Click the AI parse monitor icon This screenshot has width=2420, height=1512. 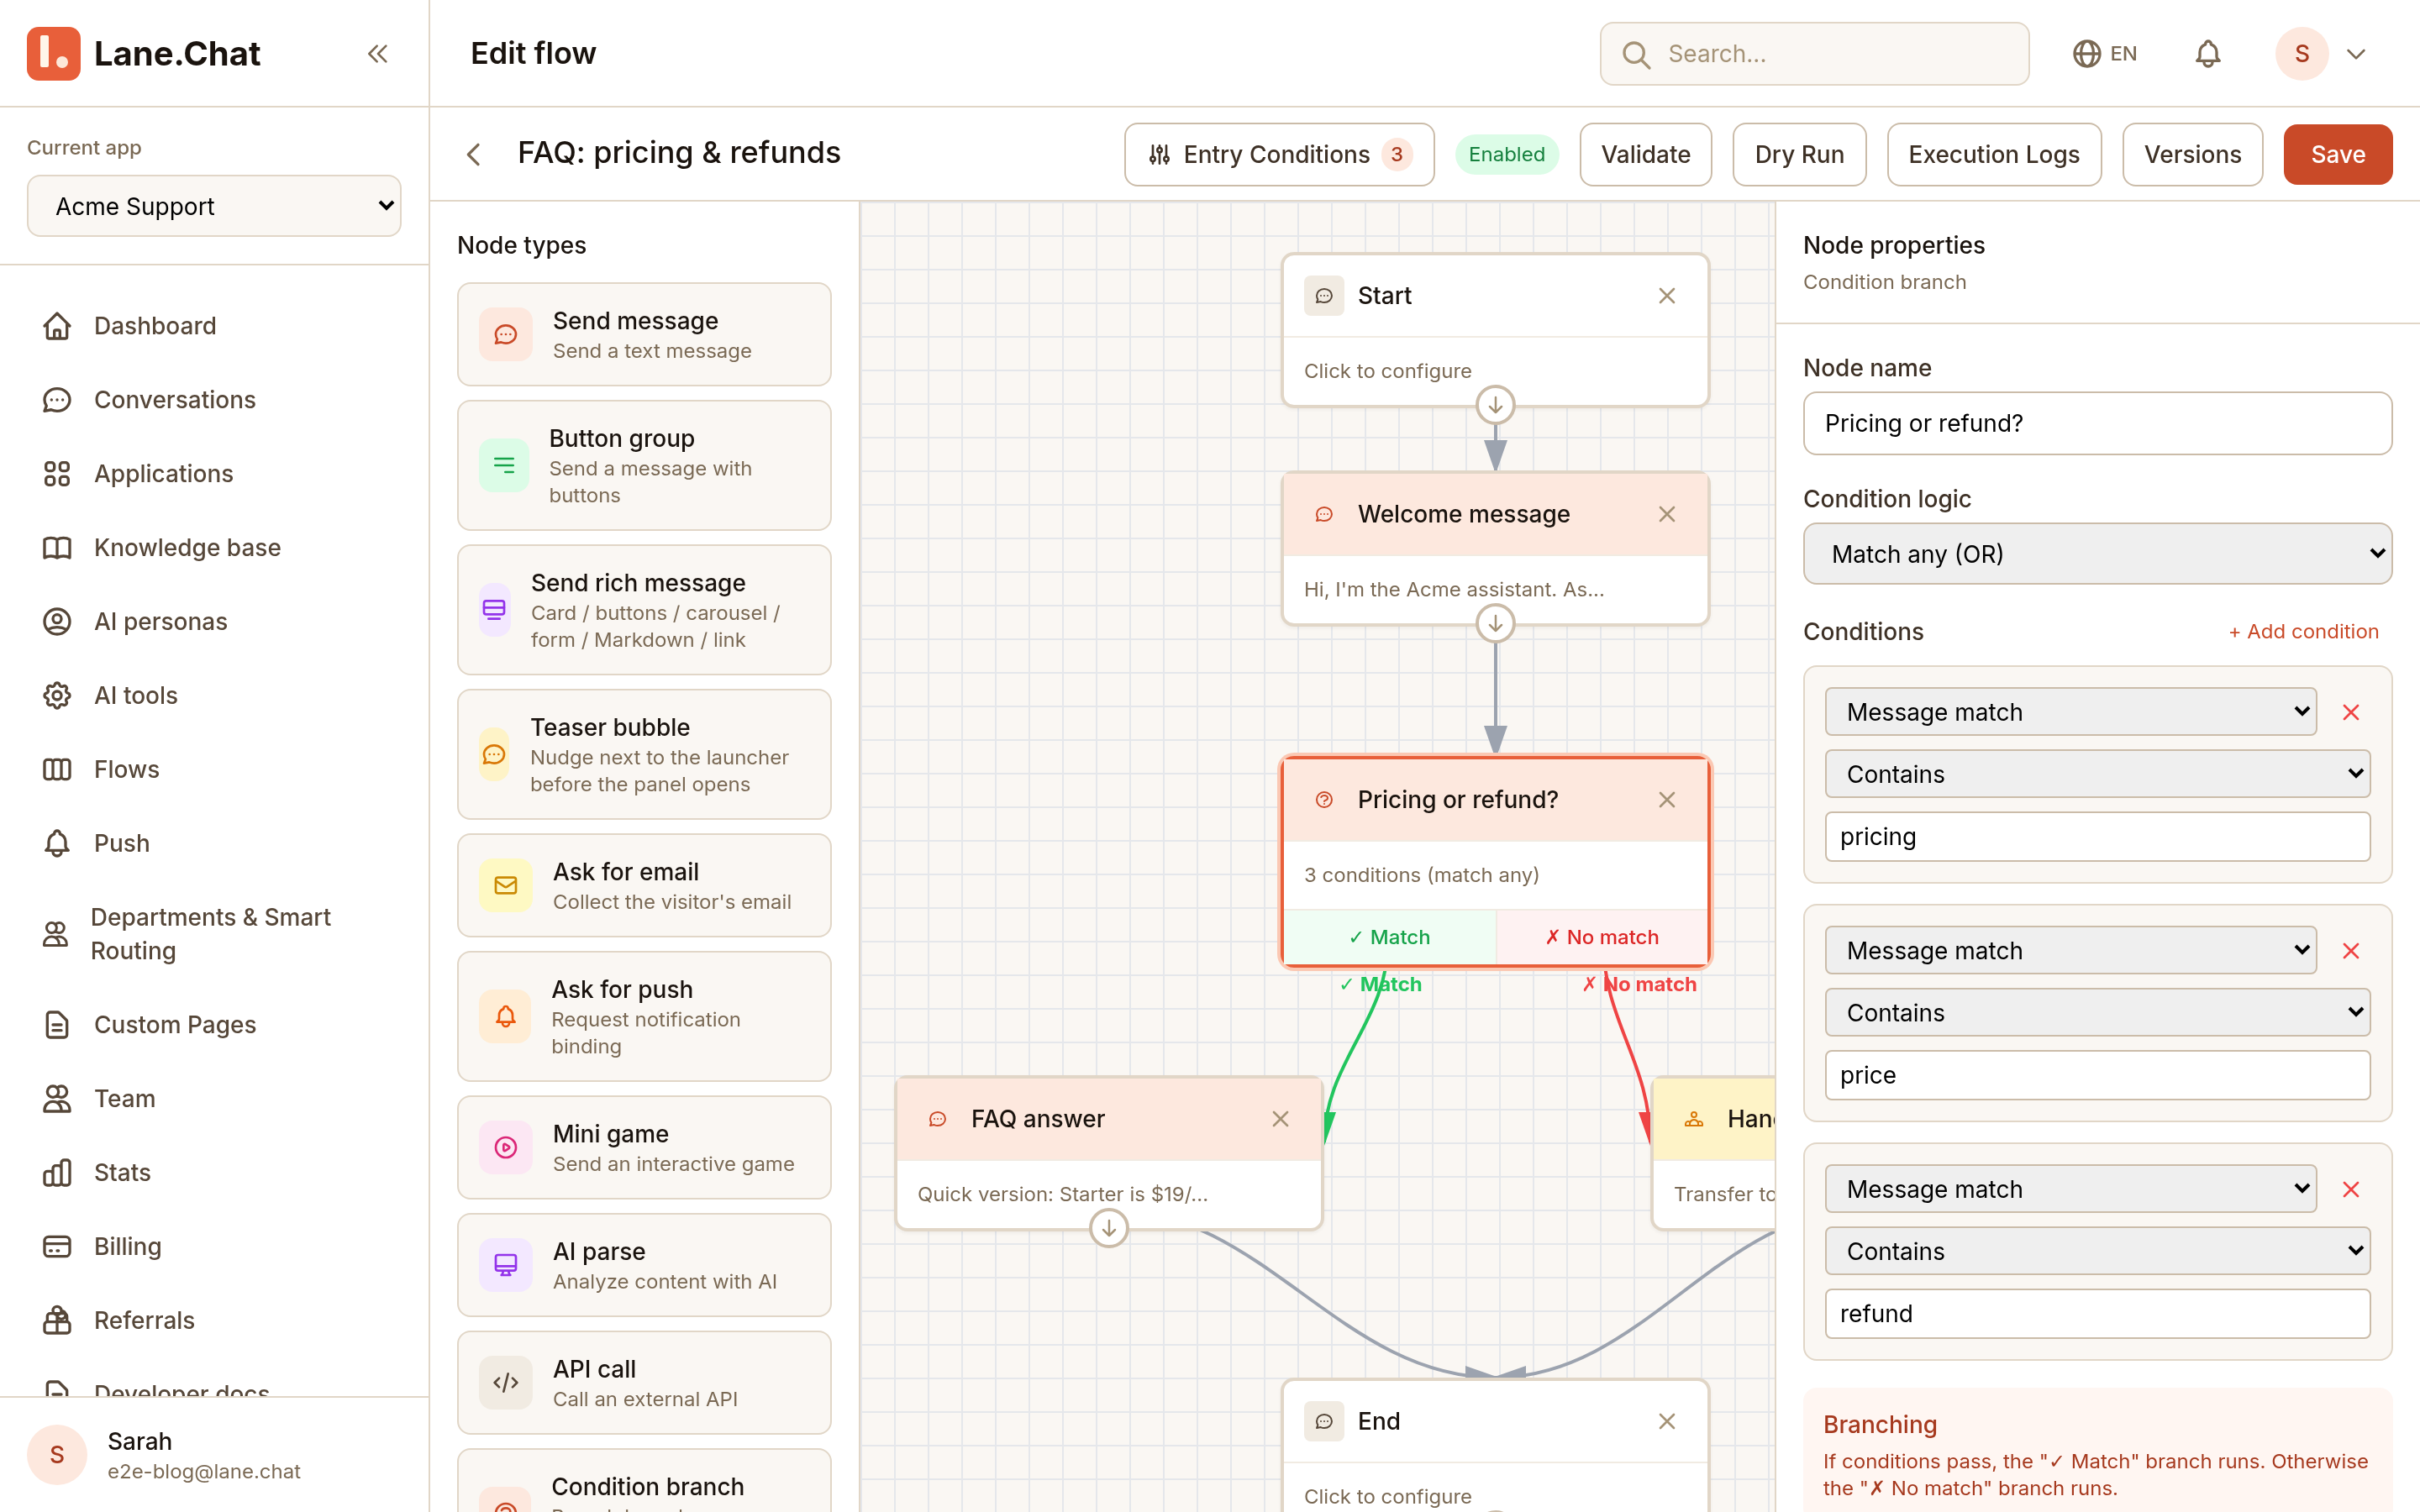tap(506, 1265)
